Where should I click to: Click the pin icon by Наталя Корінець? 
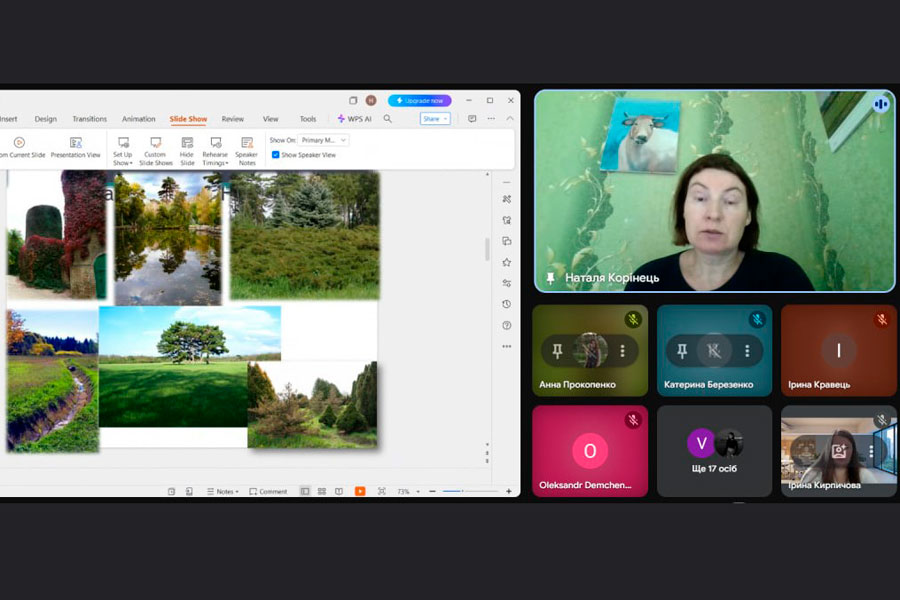click(x=550, y=278)
